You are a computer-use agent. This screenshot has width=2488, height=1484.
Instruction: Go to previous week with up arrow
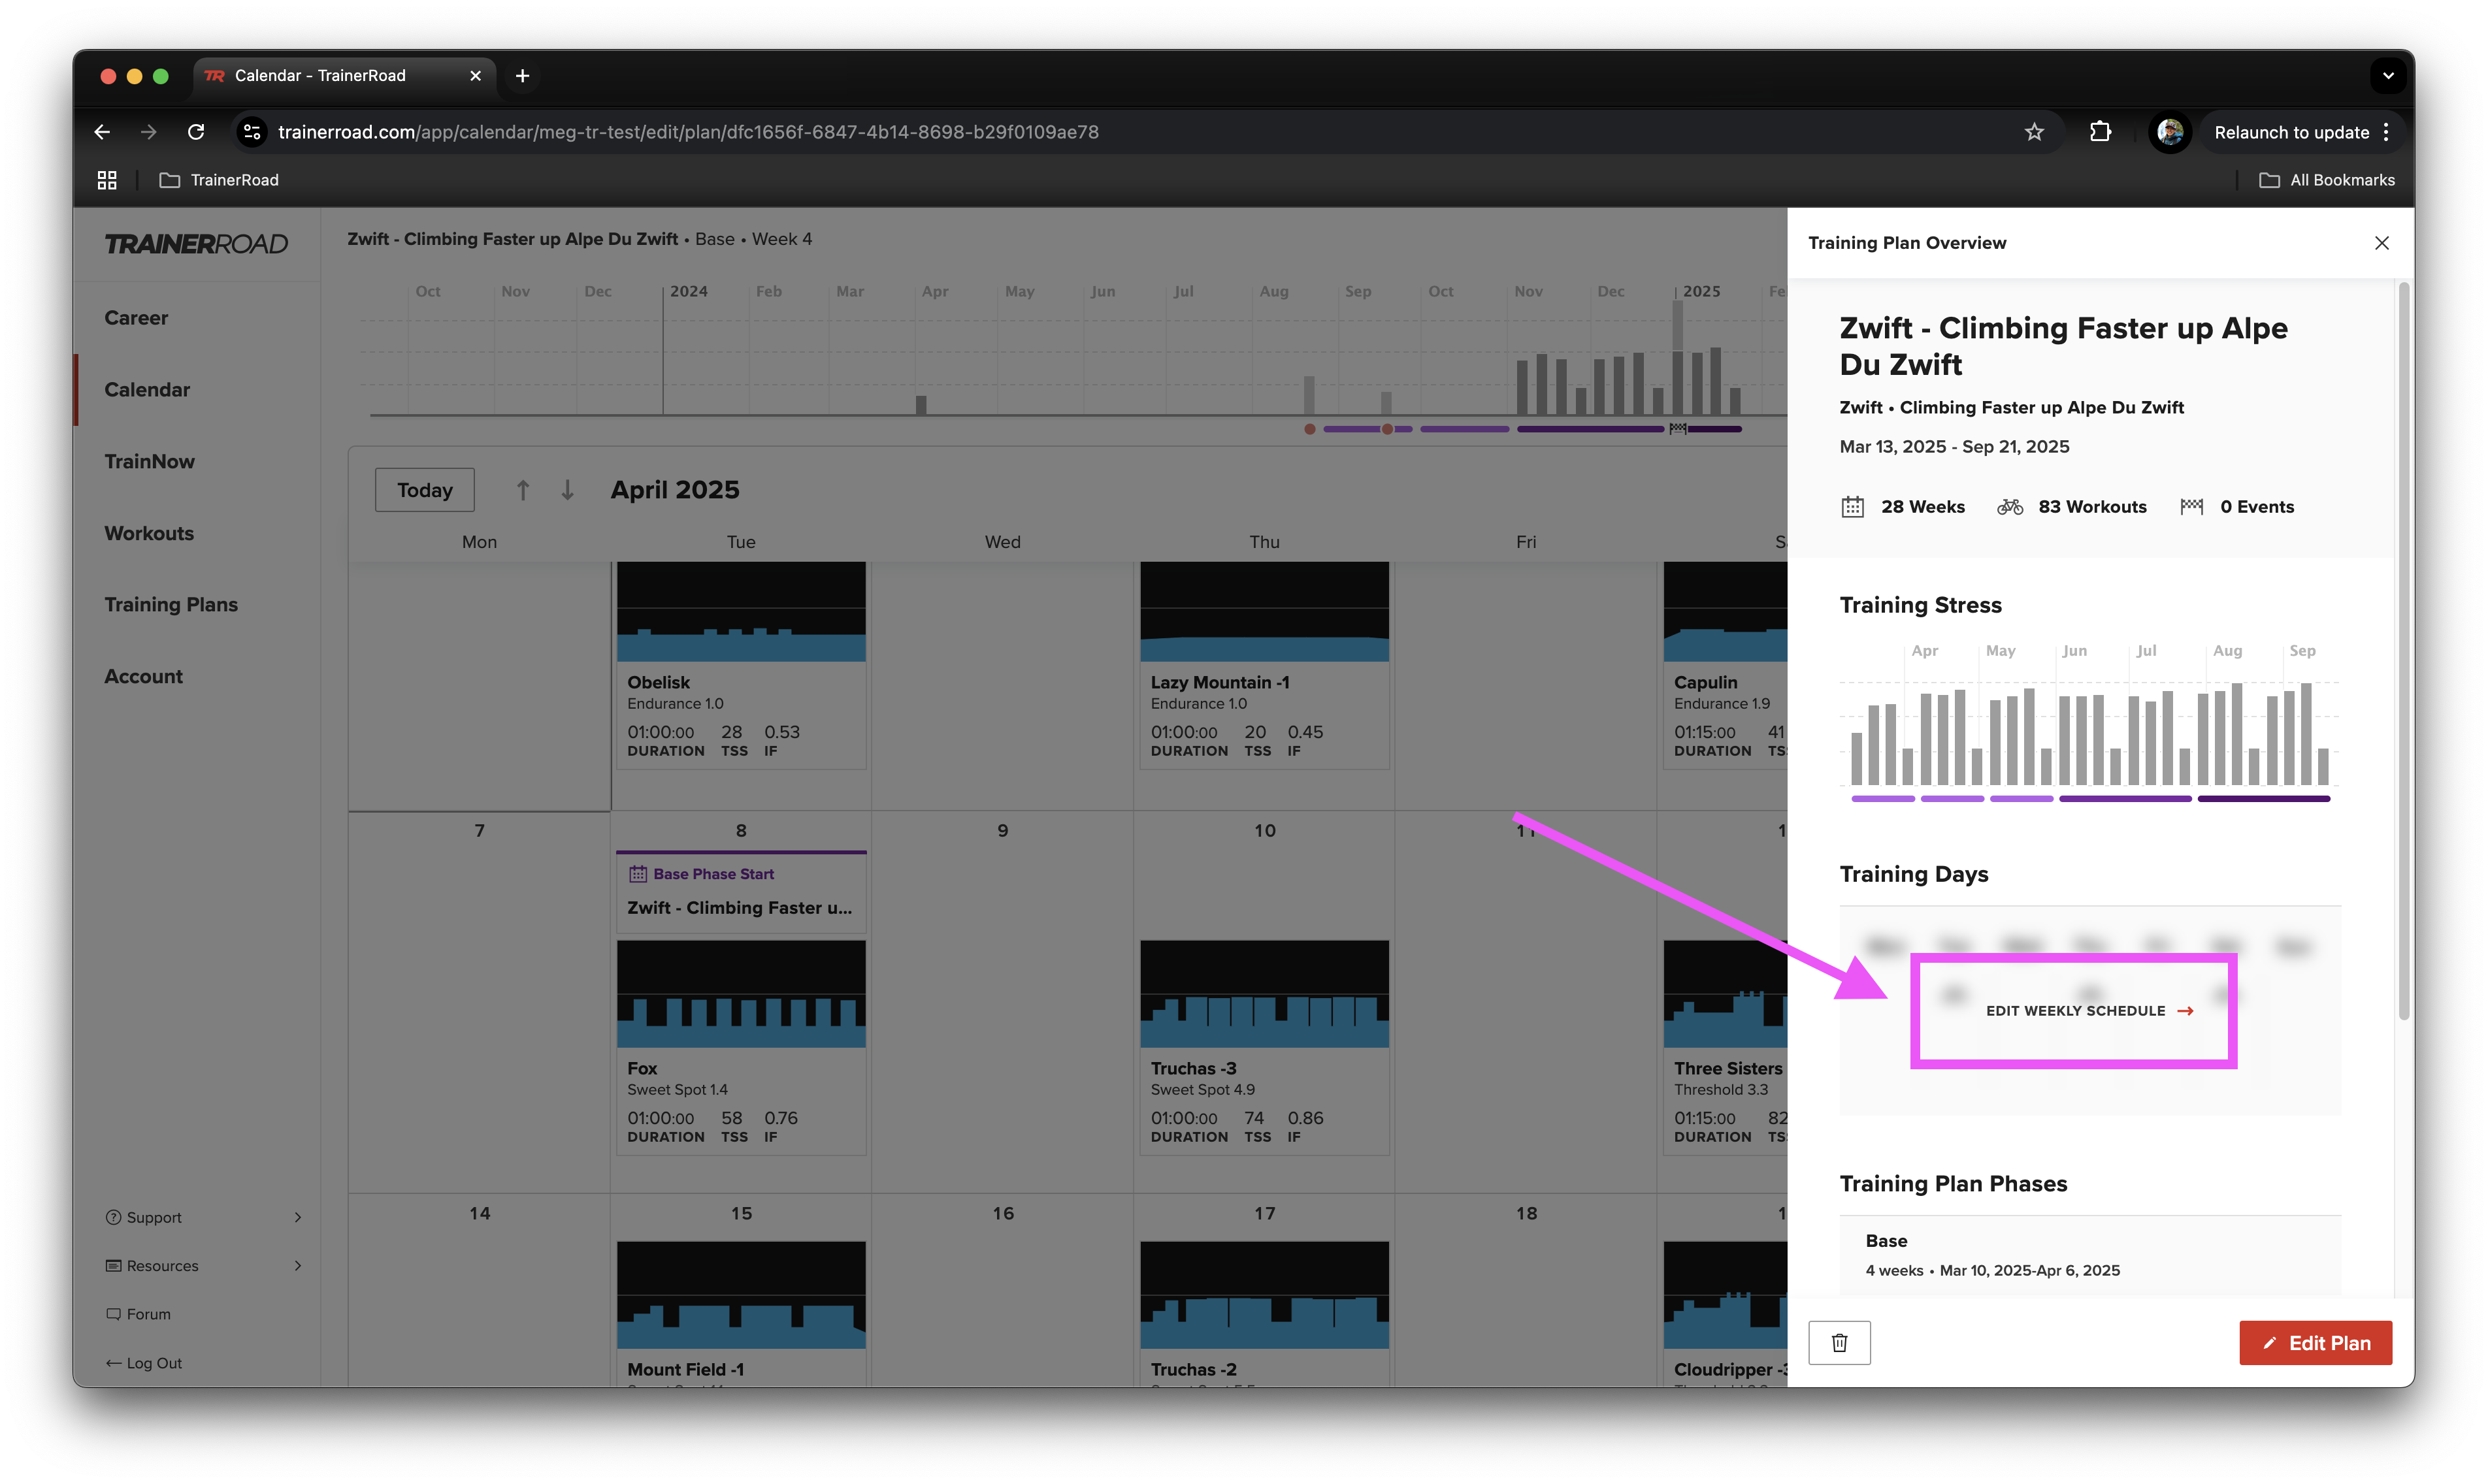[522, 490]
